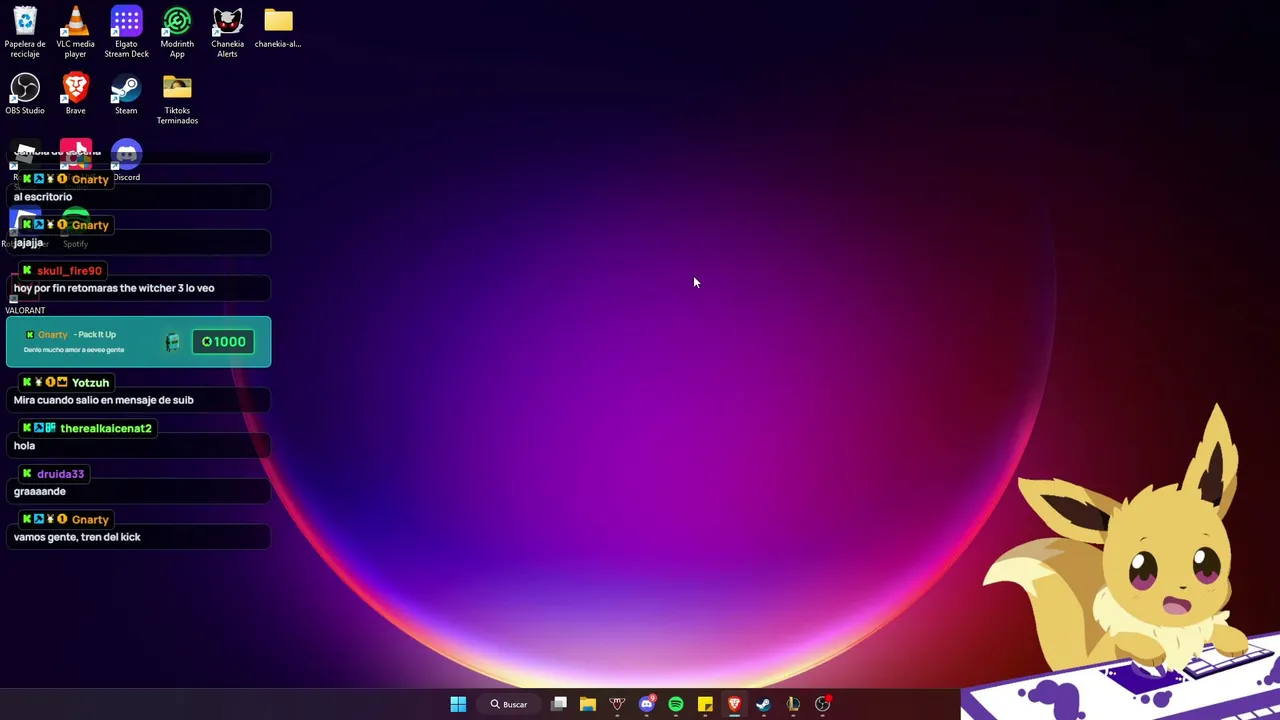The height and width of the screenshot is (720, 1280).
Task: Switch to OBS Studio in the taskbar
Action: coord(822,704)
